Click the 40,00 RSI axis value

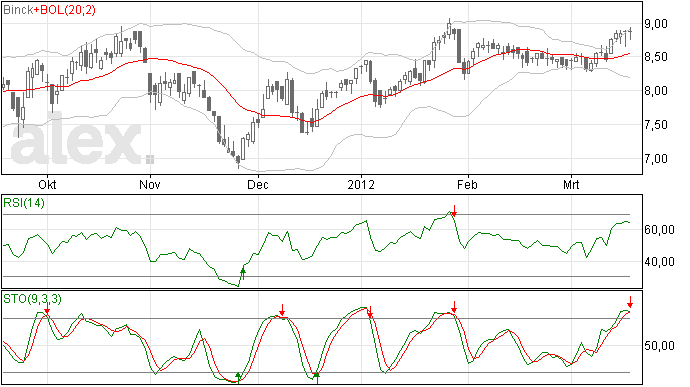(659, 262)
